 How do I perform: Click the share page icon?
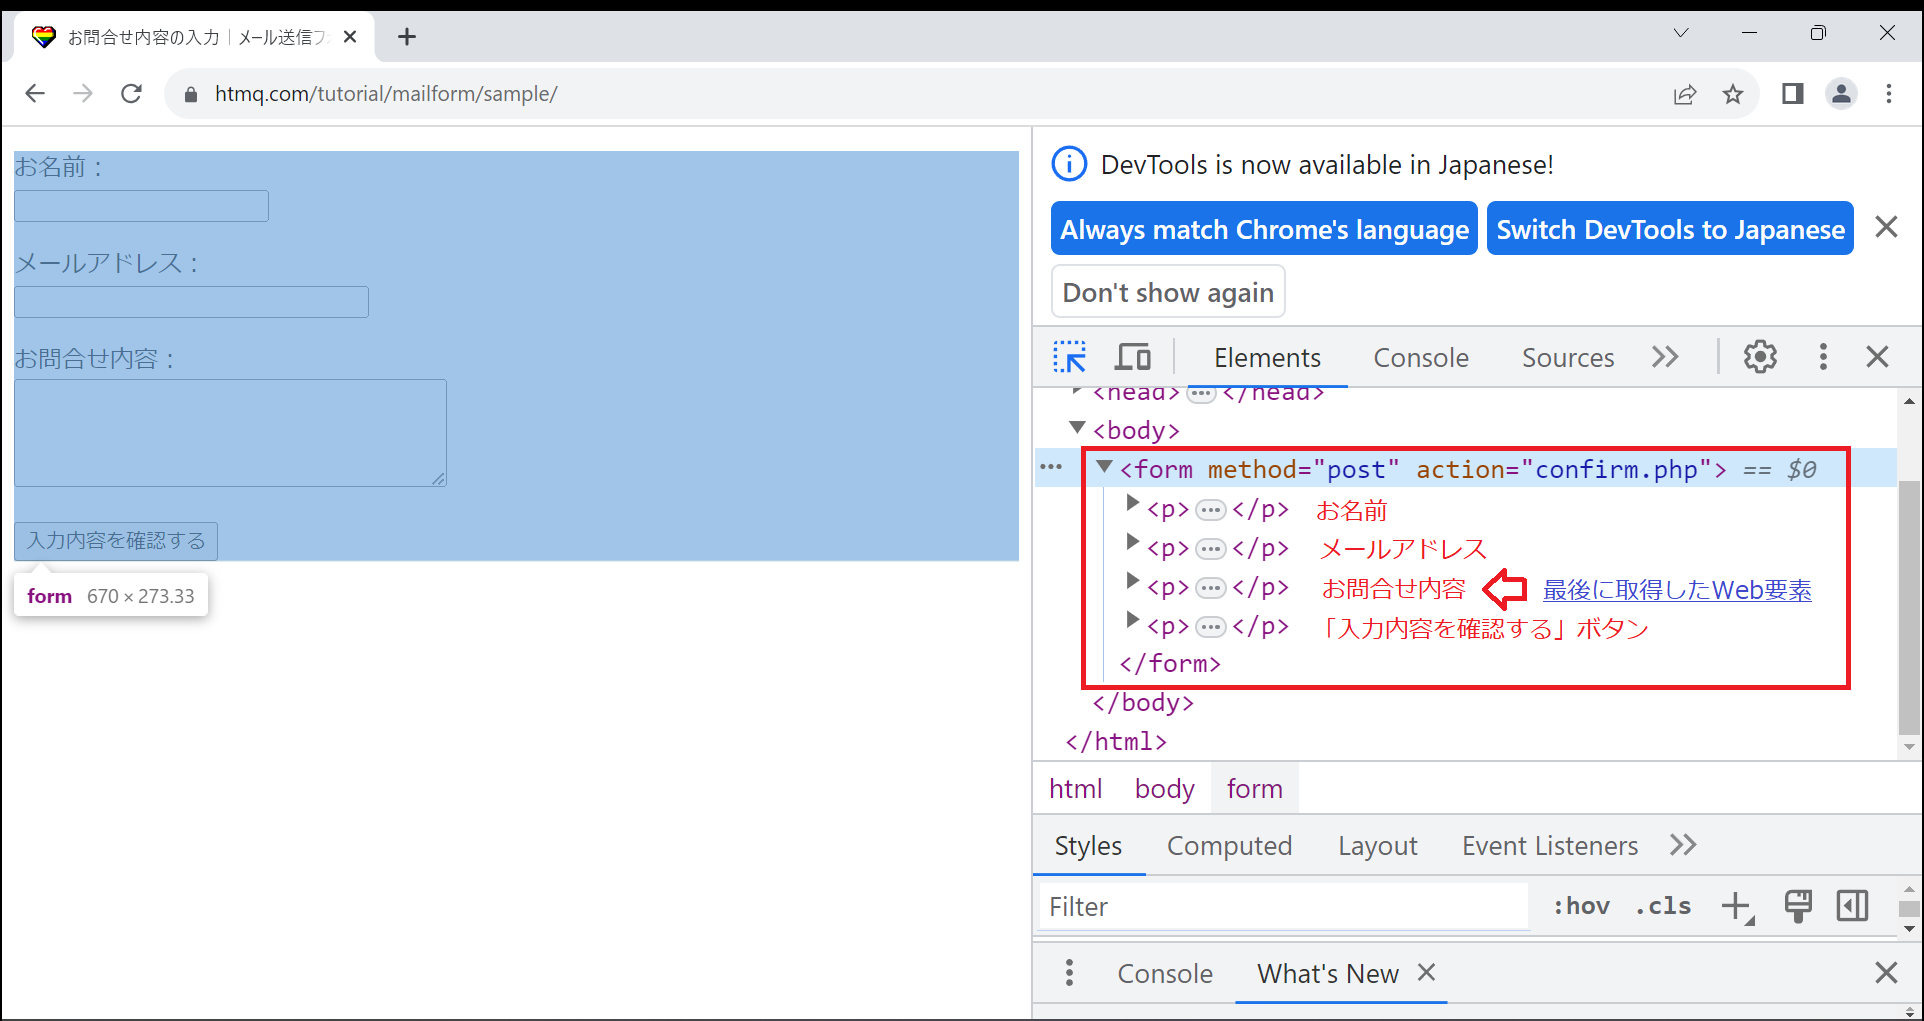tap(1685, 94)
